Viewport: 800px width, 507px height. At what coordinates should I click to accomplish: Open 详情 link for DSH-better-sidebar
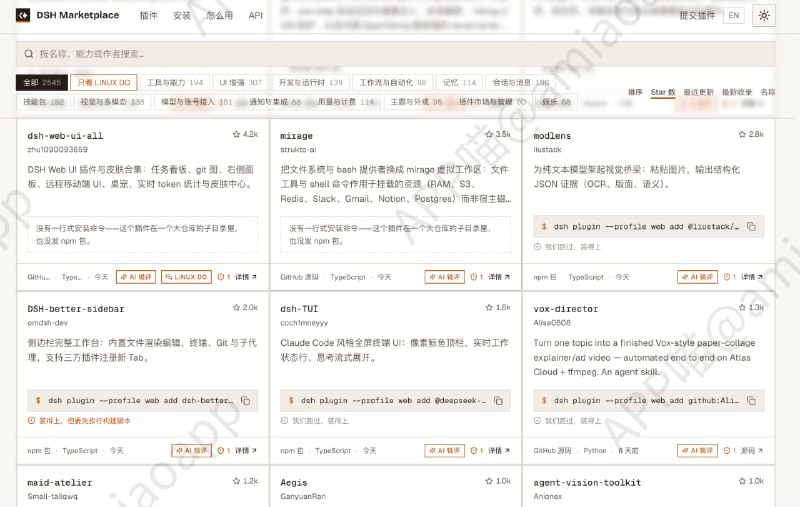[x=246, y=450]
